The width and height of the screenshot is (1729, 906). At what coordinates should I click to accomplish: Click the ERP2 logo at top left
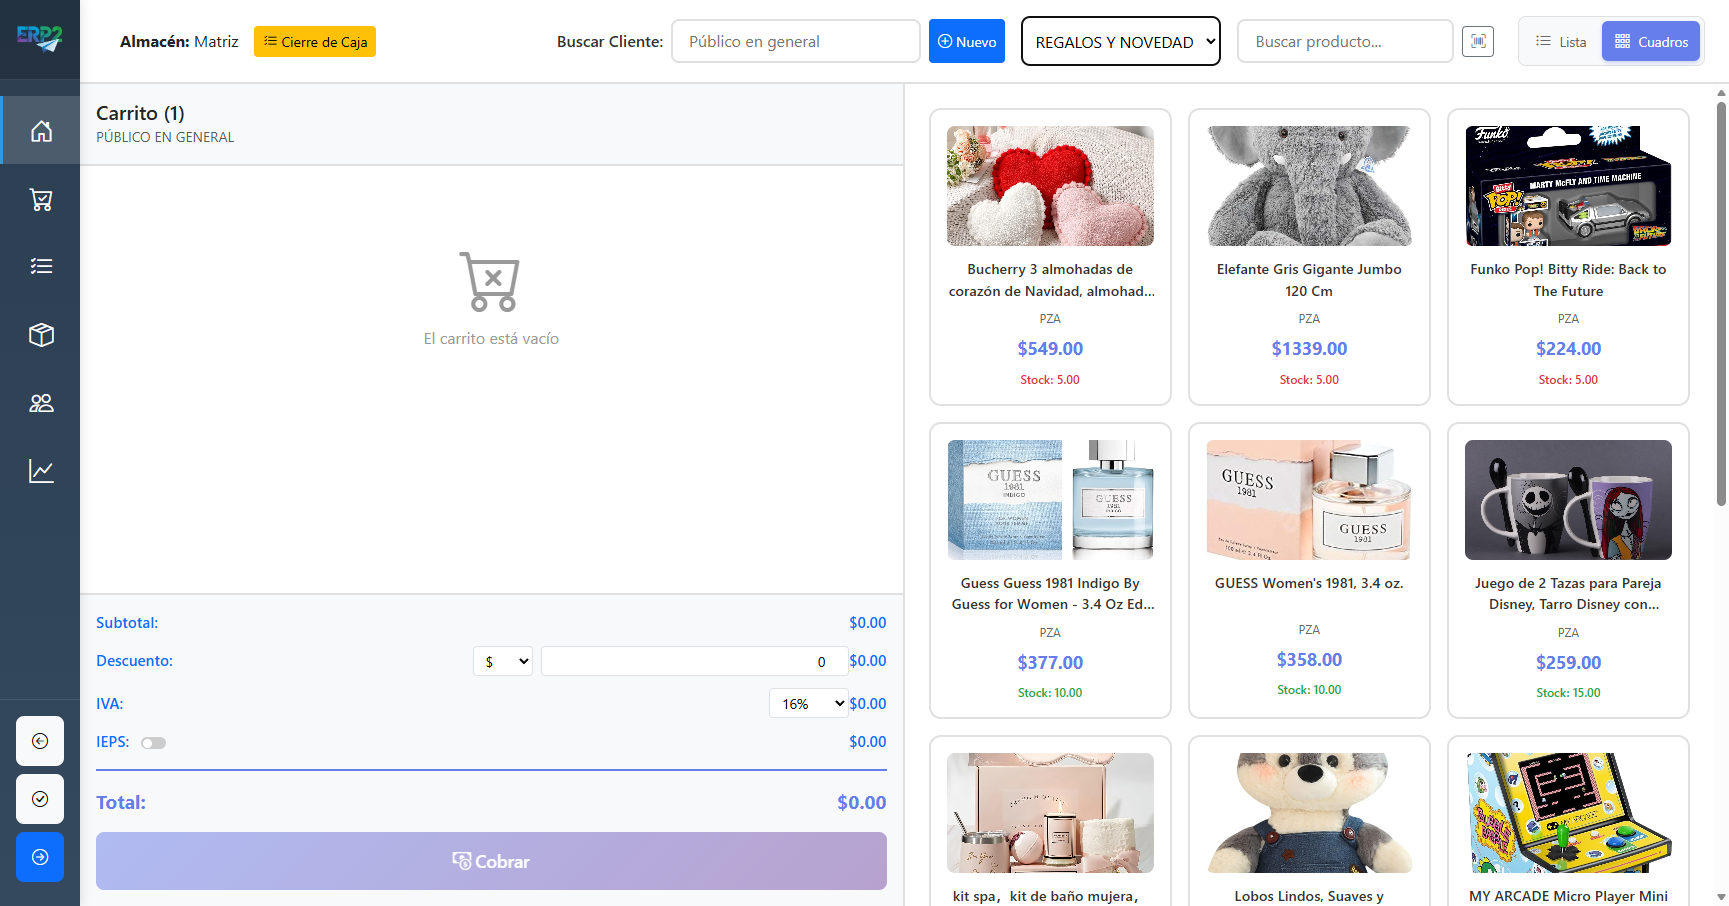[x=40, y=39]
